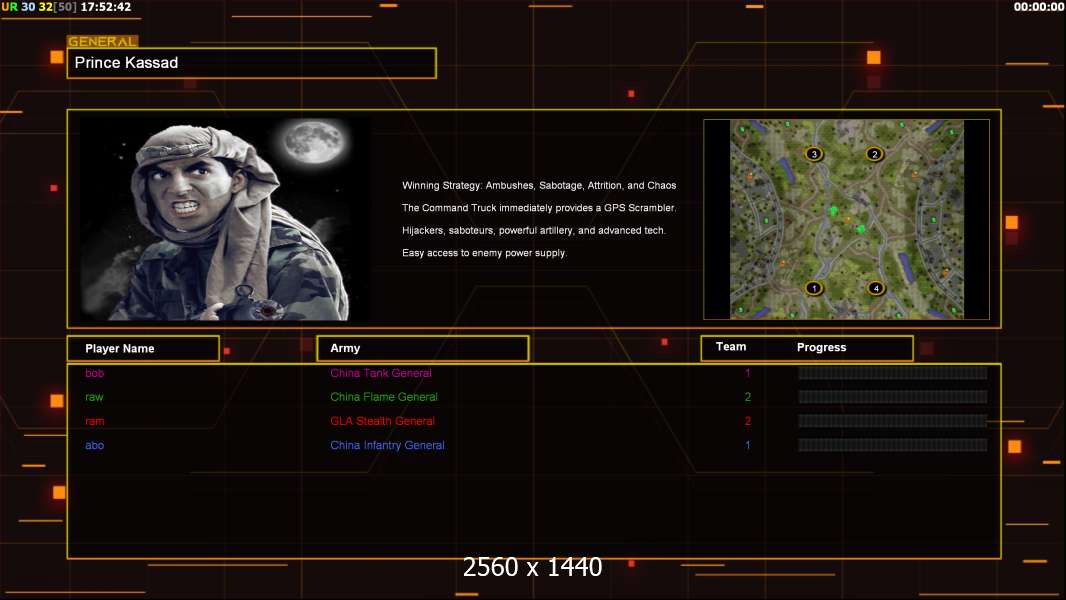Select start position 4 marker on map
The width and height of the screenshot is (1066, 600).
tap(876, 288)
